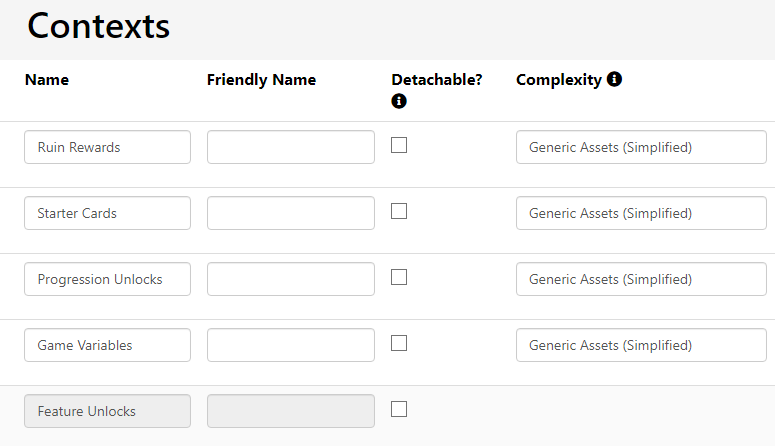Click the Feature Unlocks name field
This screenshot has height=446, width=775.
click(x=107, y=411)
